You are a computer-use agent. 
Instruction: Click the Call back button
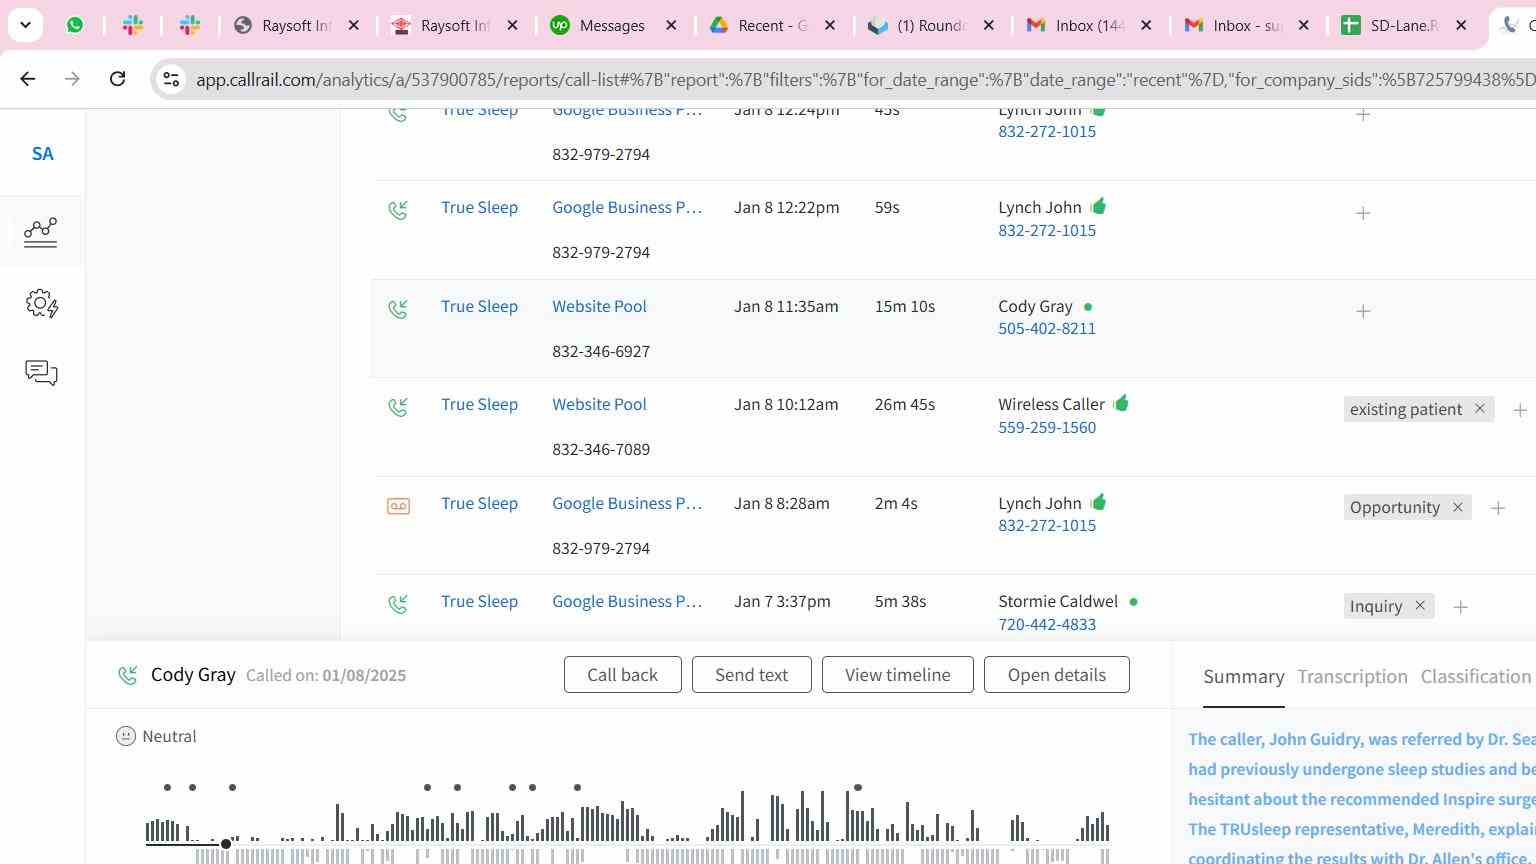pyautogui.click(x=623, y=675)
